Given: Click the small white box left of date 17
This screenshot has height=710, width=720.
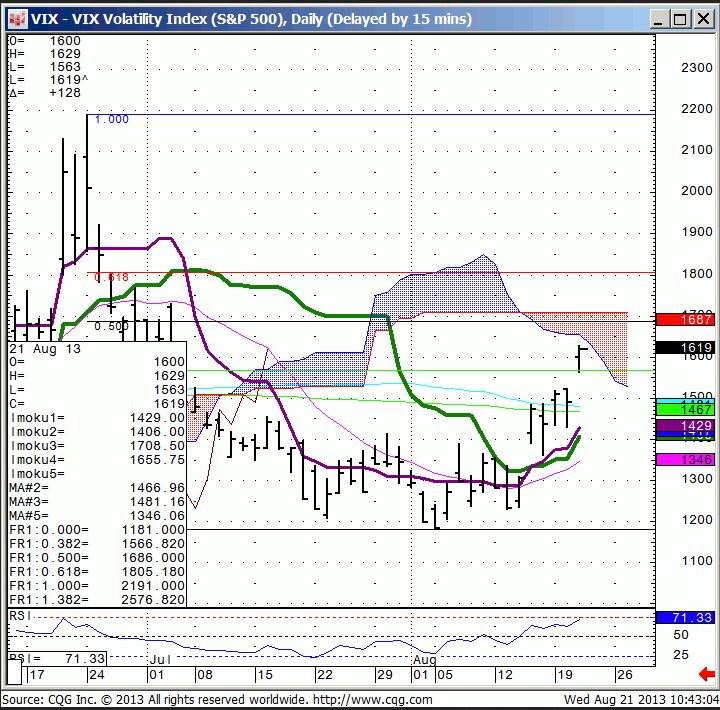Looking at the screenshot, I should pyautogui.click(x=14, y=672).
